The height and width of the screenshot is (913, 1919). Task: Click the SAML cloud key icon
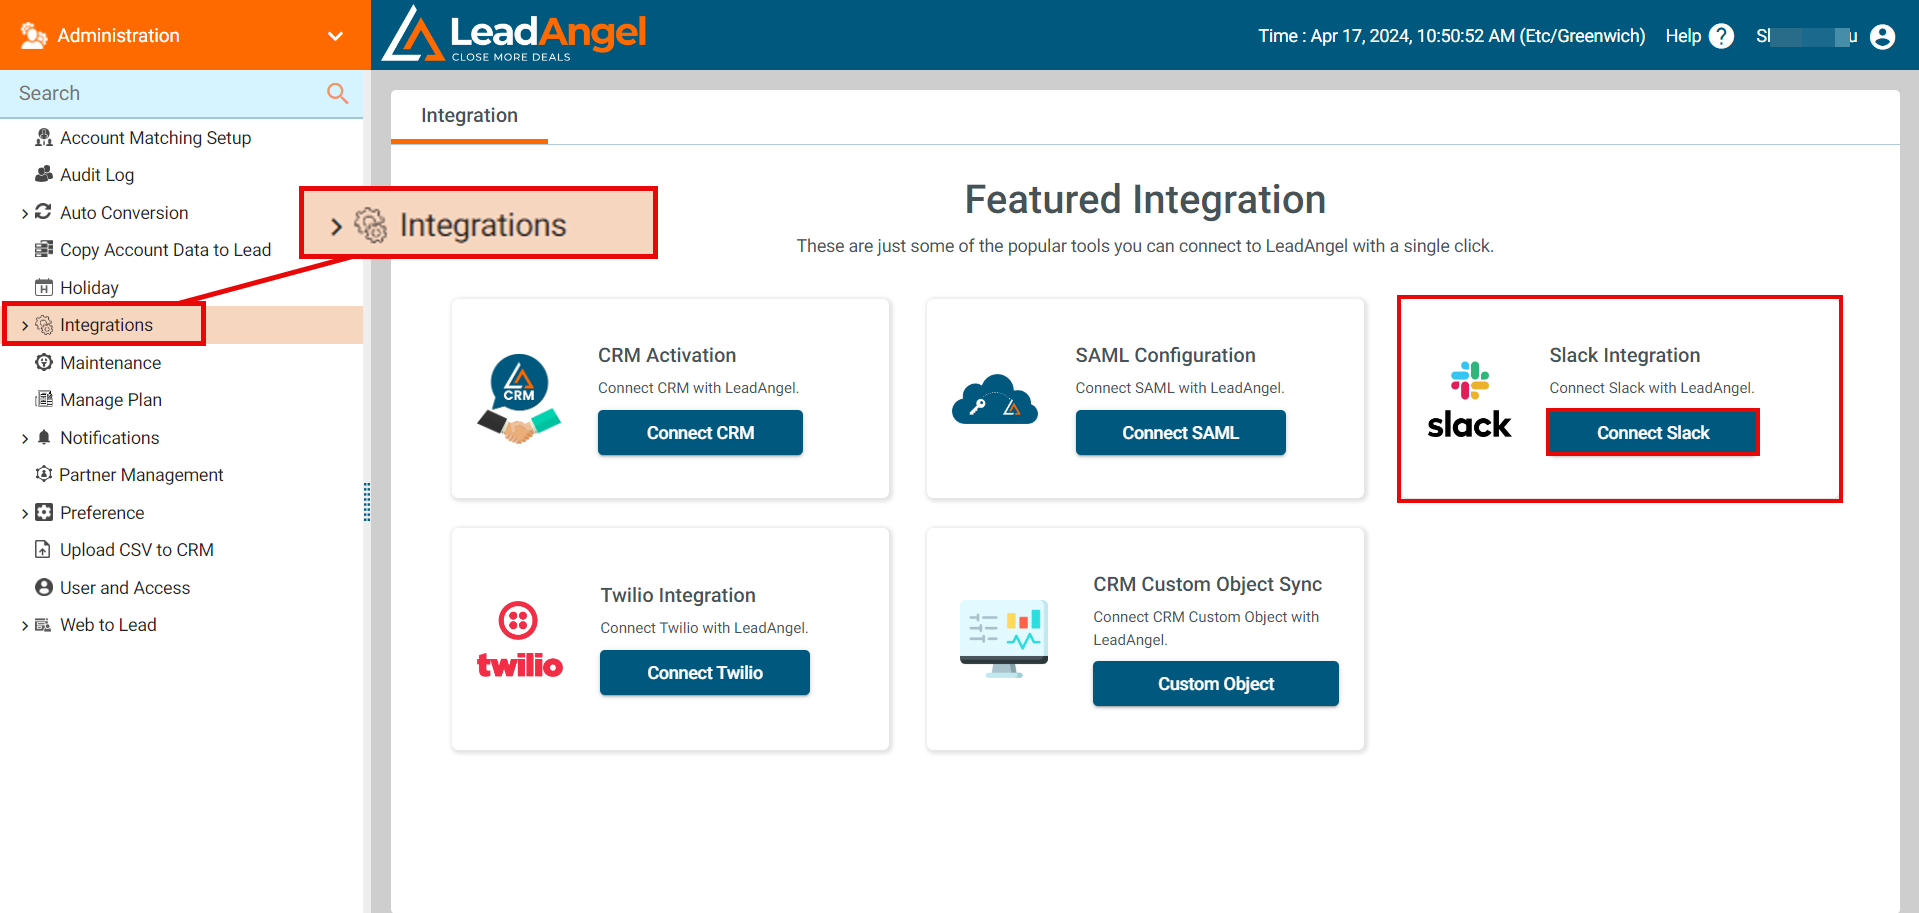tap(994, 400)
